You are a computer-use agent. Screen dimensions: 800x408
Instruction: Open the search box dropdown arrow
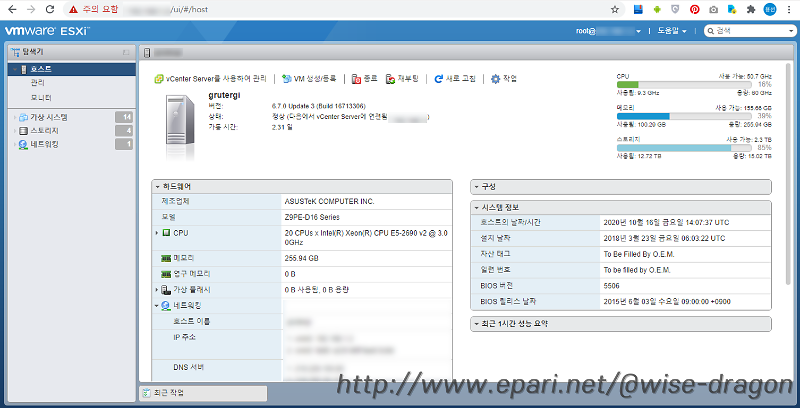click(x=790, y=31)
